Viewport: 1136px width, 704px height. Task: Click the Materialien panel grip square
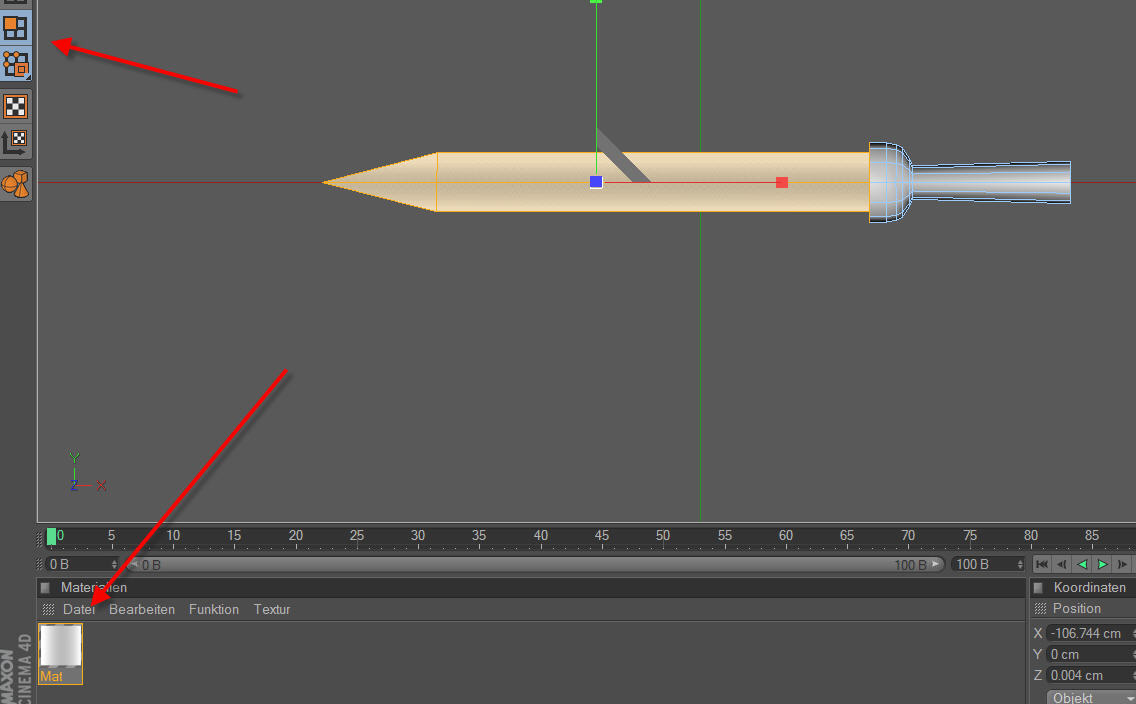tap(46, 587)
